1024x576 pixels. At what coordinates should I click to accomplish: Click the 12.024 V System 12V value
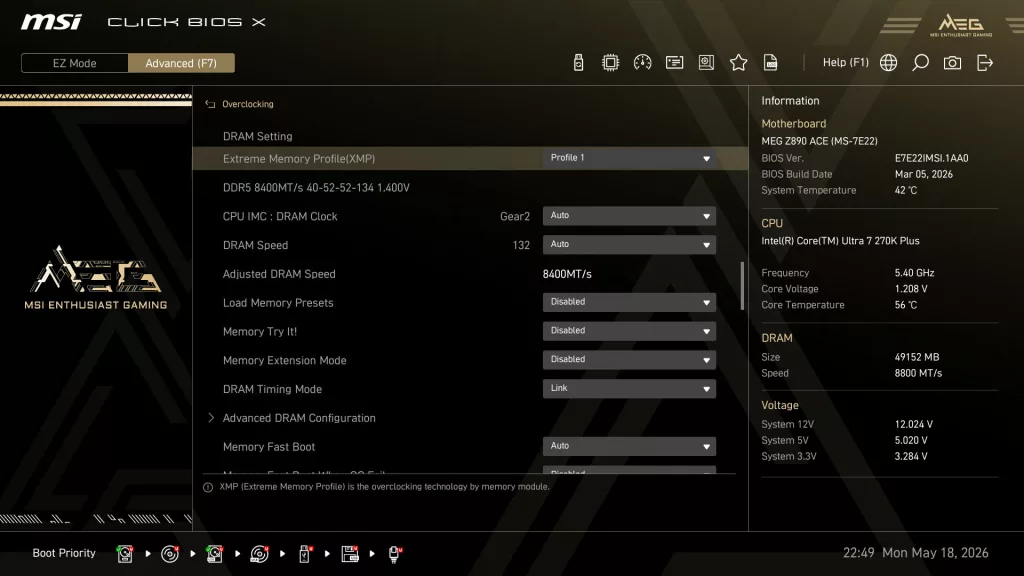point(914,424)
